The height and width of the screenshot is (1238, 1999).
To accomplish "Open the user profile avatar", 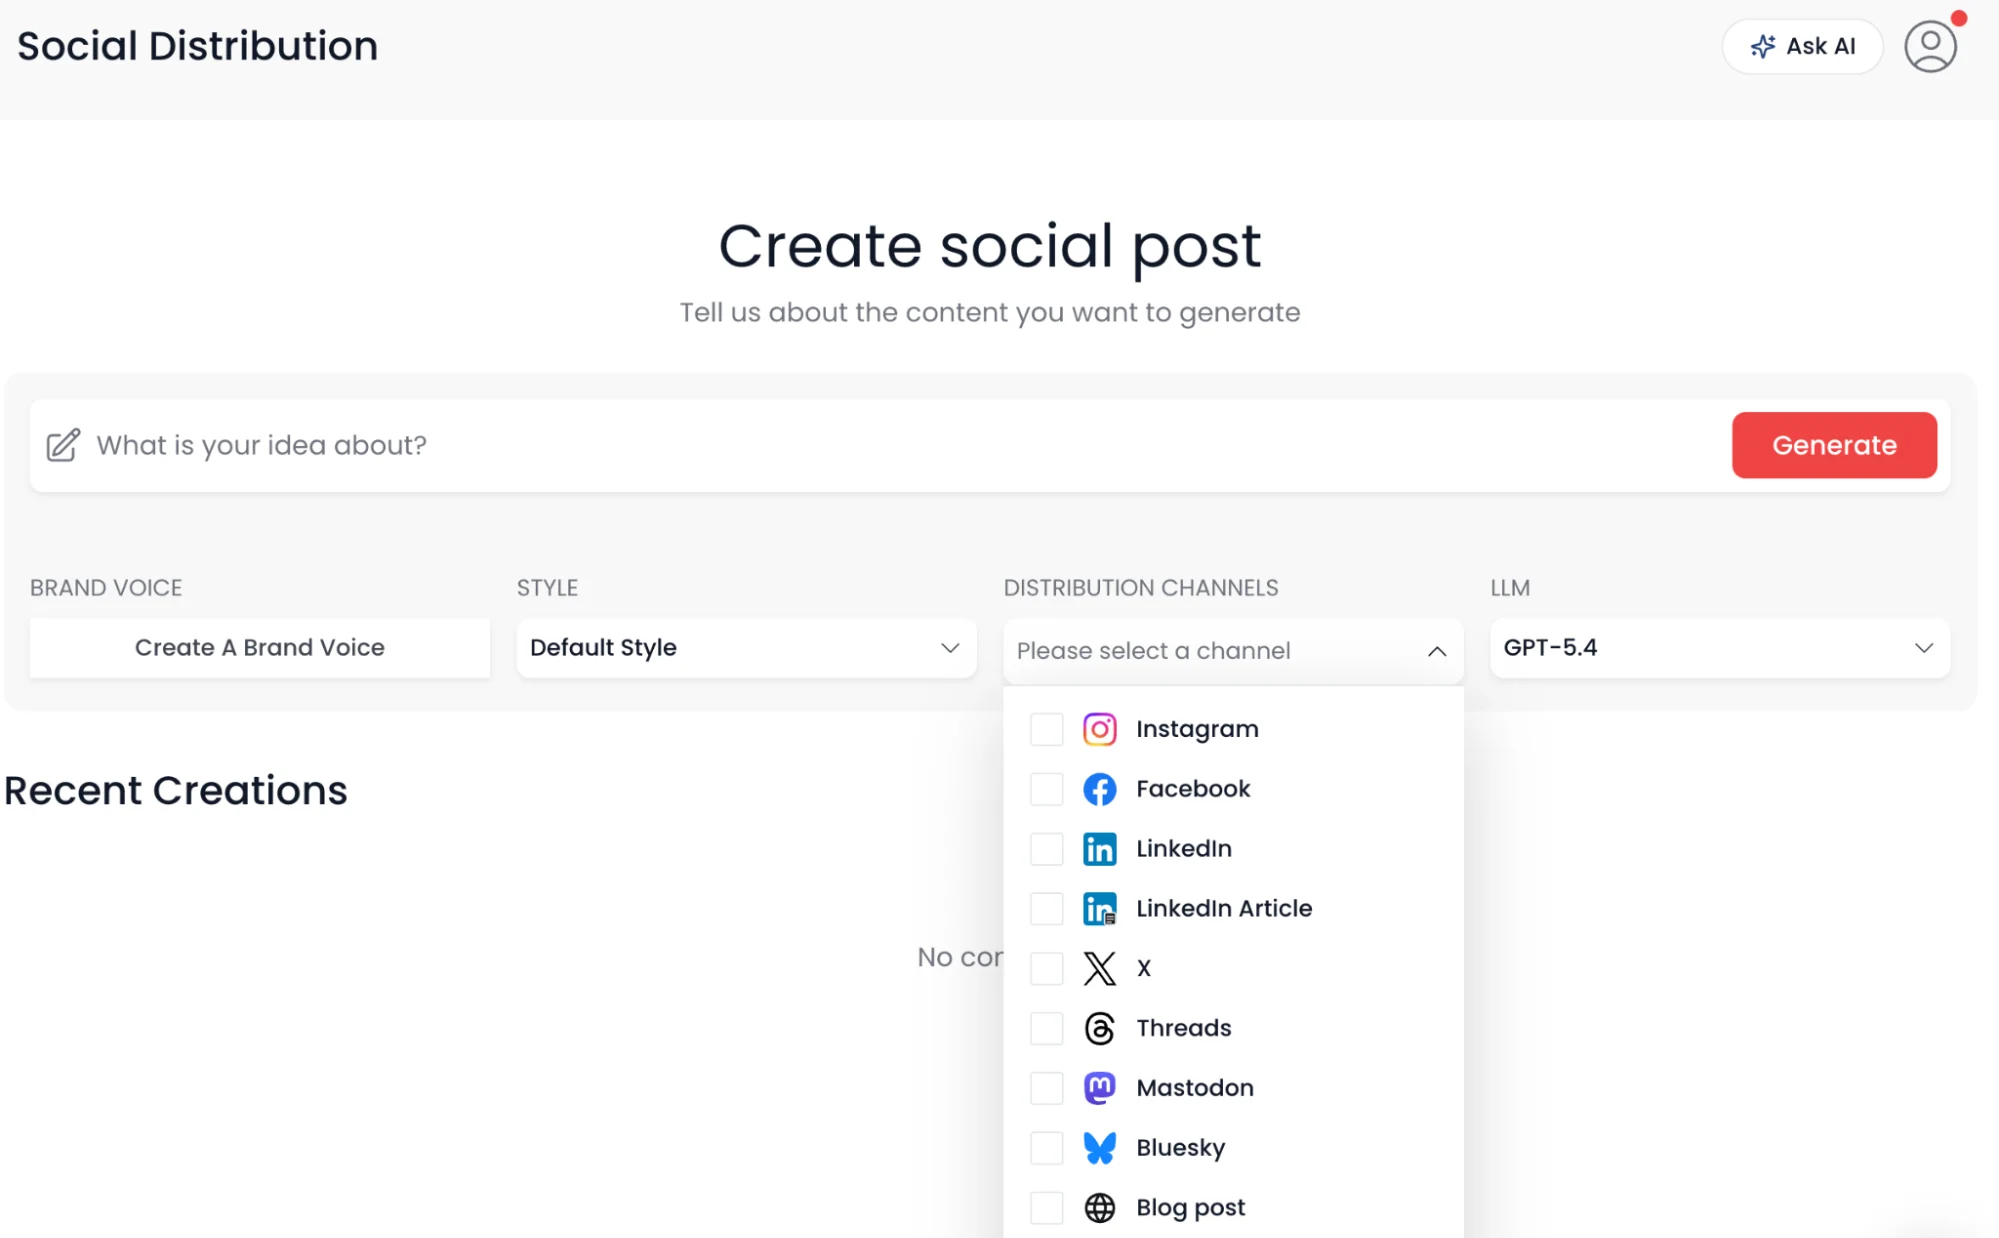I will [1929, 46].
